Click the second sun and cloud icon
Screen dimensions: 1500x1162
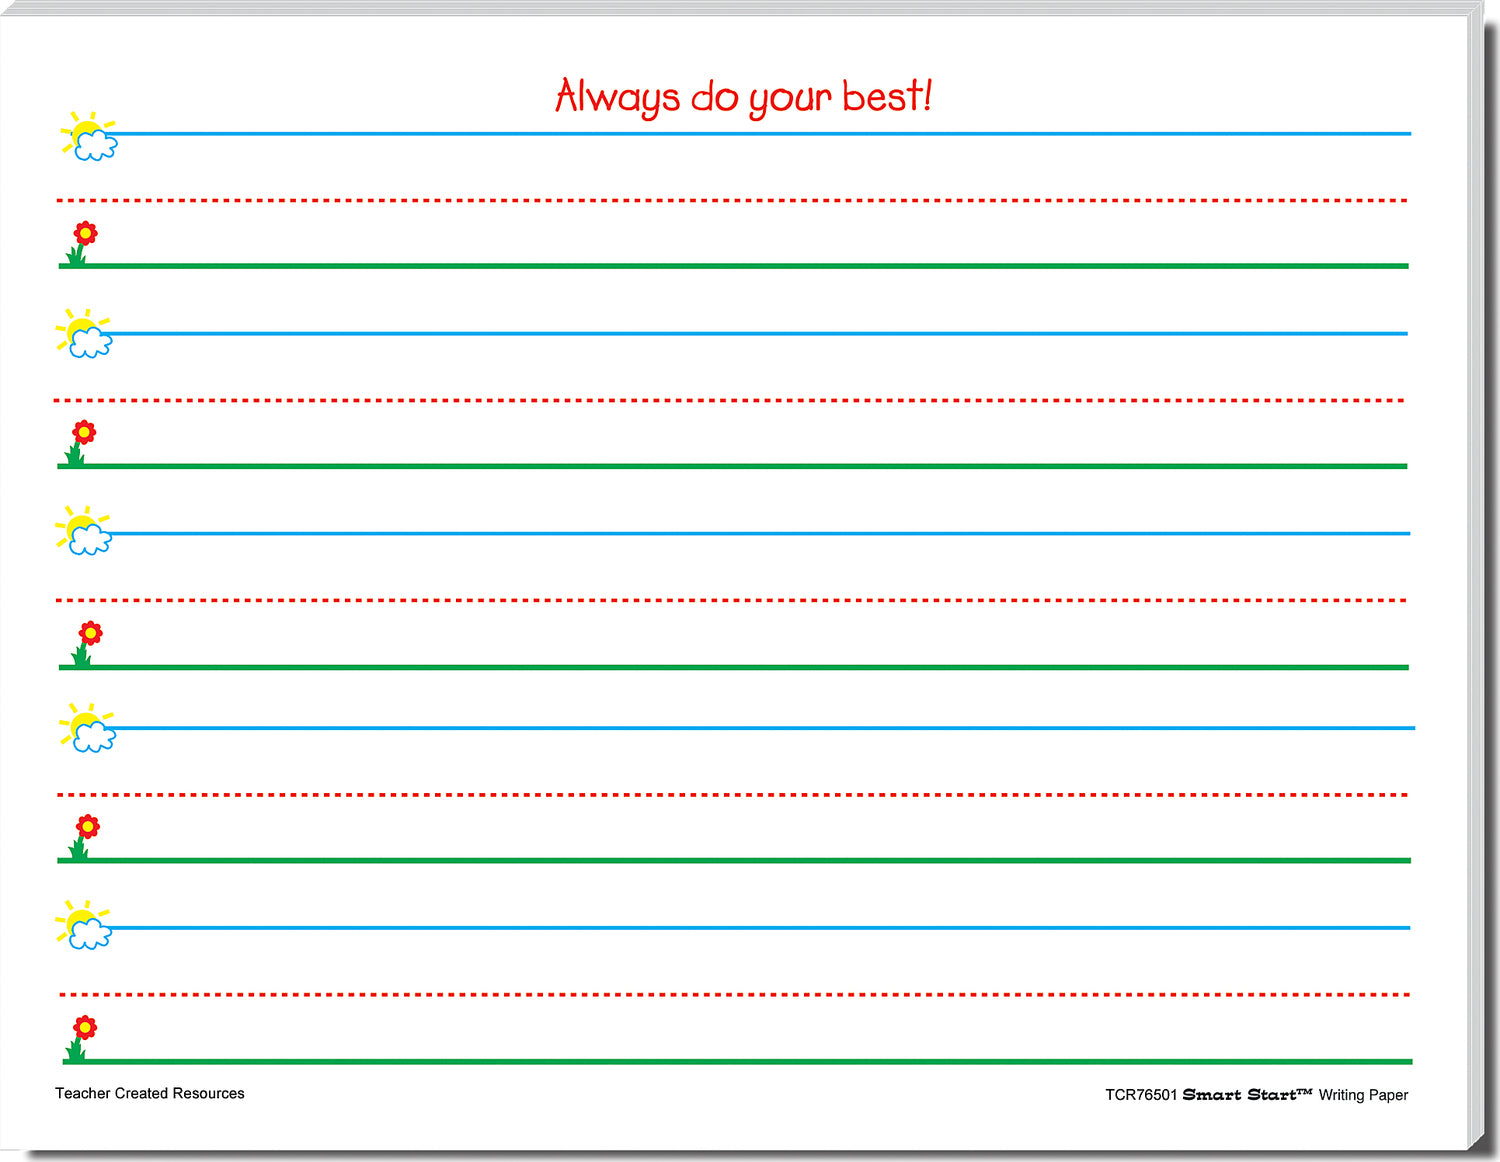(84, 334)
